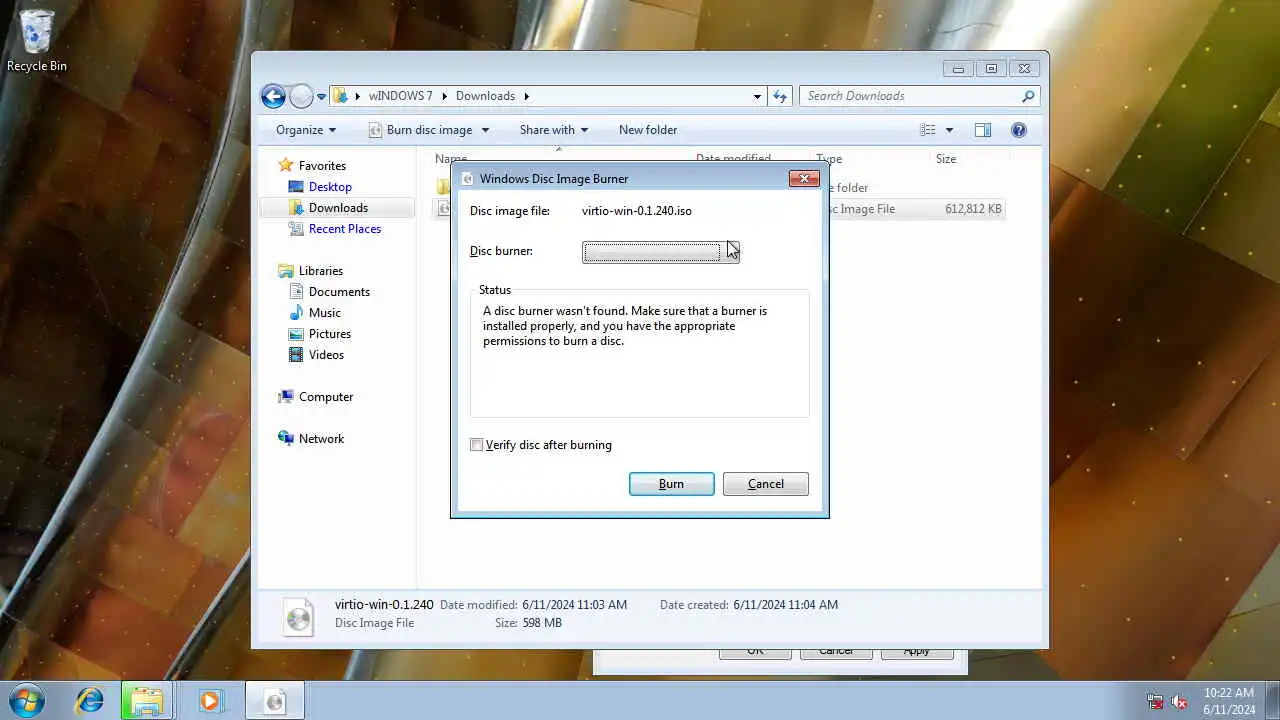Click the details pane disc image icon
The width and height of the screenshot is (1280, 720).
(298, 615)
